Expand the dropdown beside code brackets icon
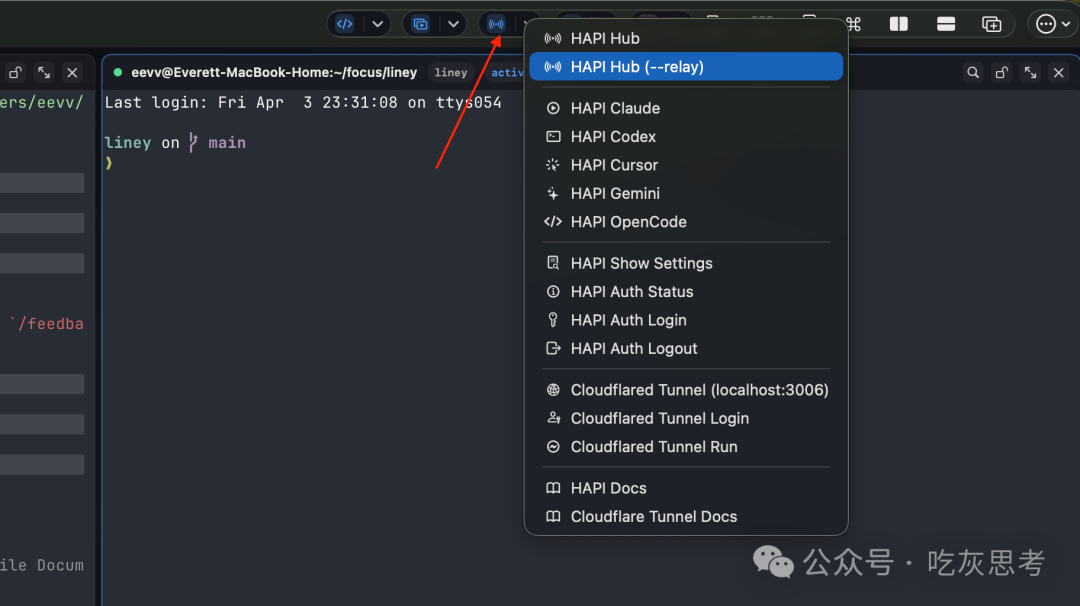This screenshot has height=606, width=1080. (377, 24)
